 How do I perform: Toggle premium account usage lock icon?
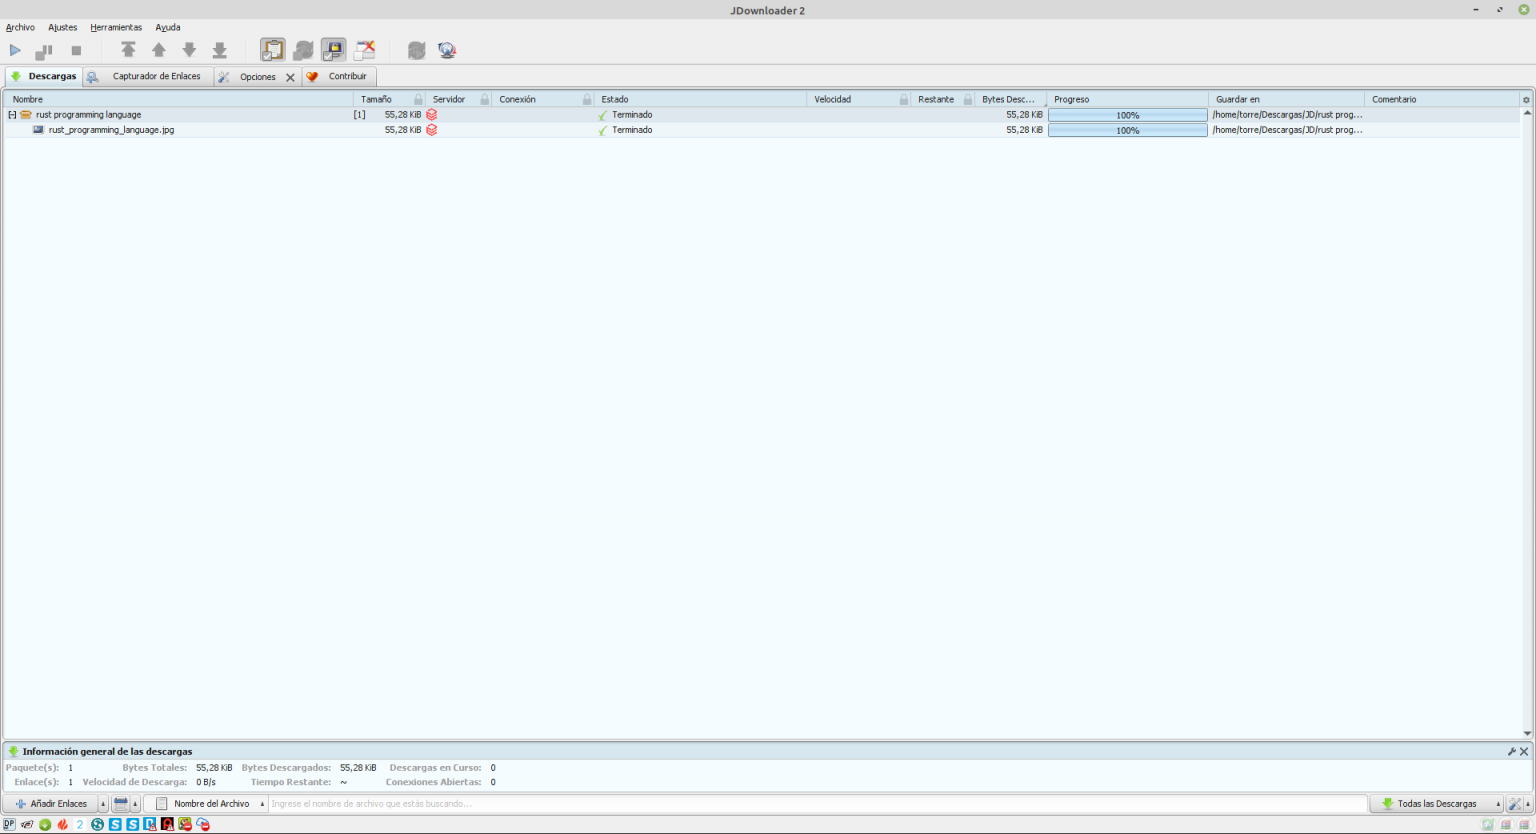(333, 49)
